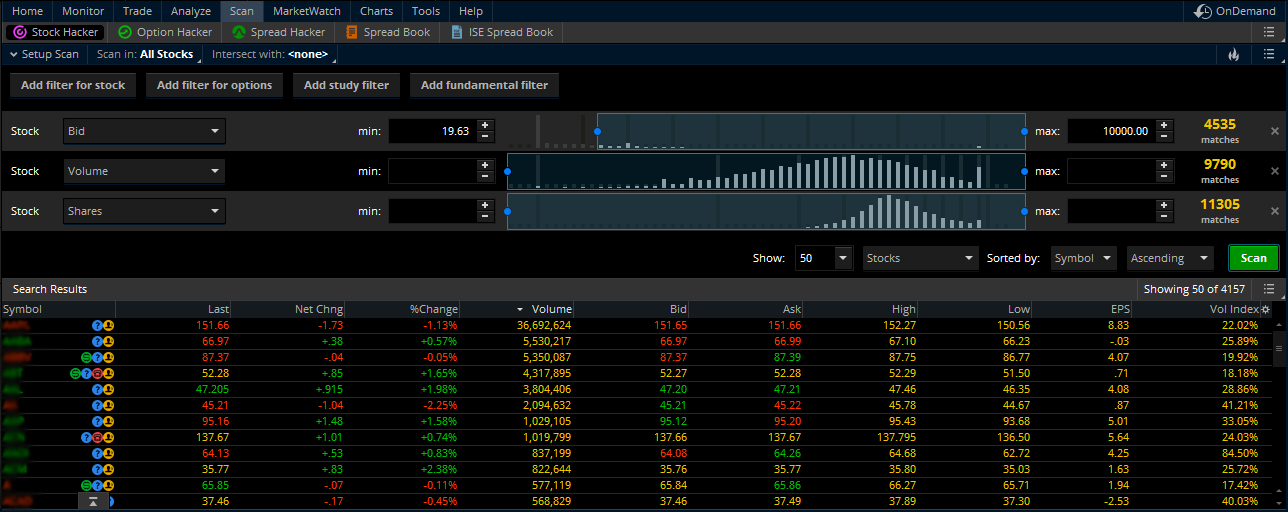This screenshot has height=512, width=1288.
Task: Click the blue question-mark icon in the 66.97 row
Action: (97, 341)
